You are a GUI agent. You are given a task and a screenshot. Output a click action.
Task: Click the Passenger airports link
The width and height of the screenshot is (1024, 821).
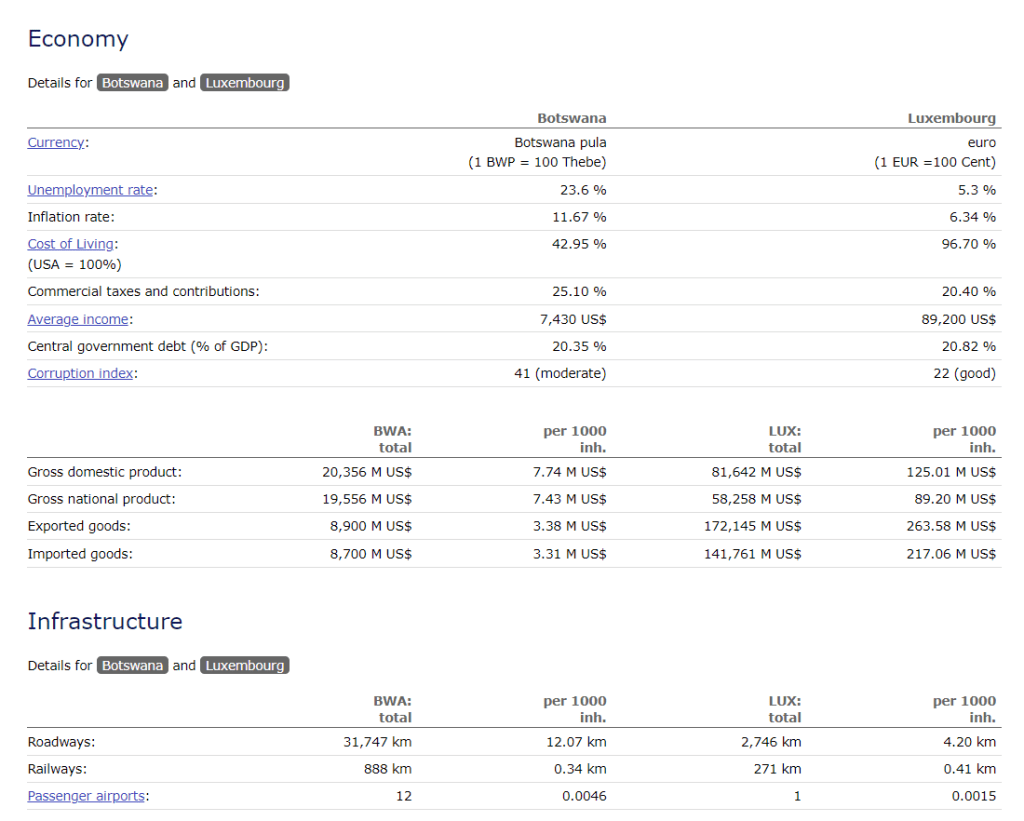point(86,796)
